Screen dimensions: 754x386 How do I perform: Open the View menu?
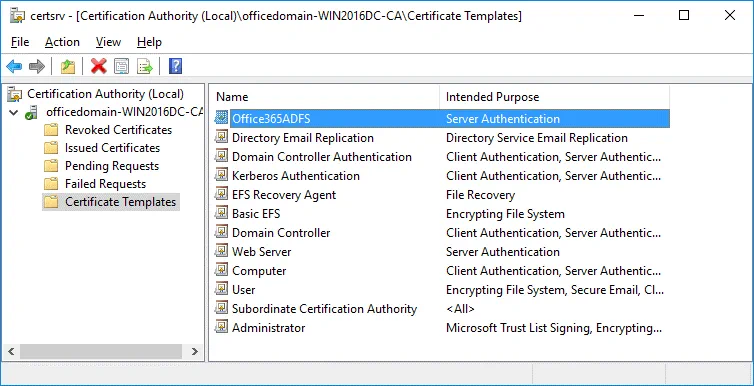108,42
